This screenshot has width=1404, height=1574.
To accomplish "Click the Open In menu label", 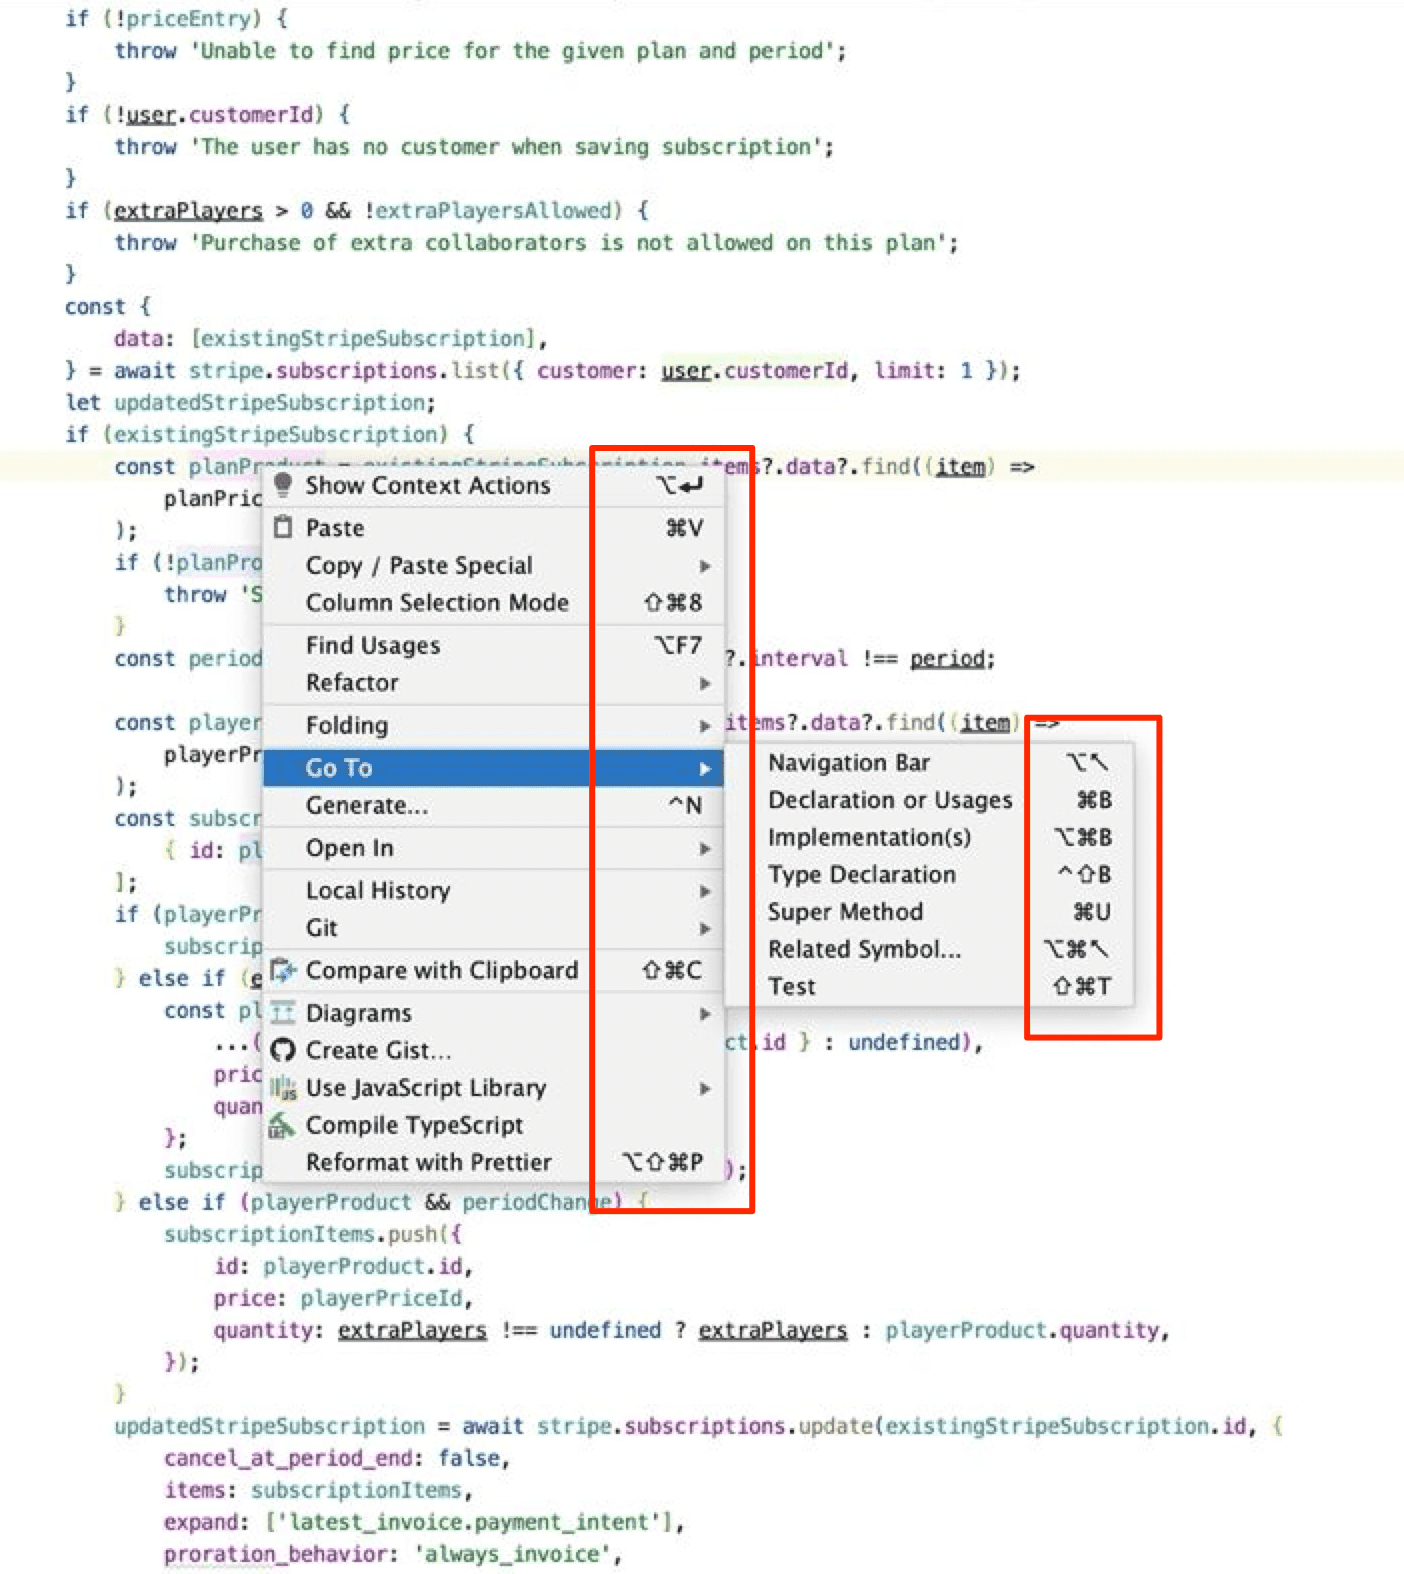I will pos(350,848).
